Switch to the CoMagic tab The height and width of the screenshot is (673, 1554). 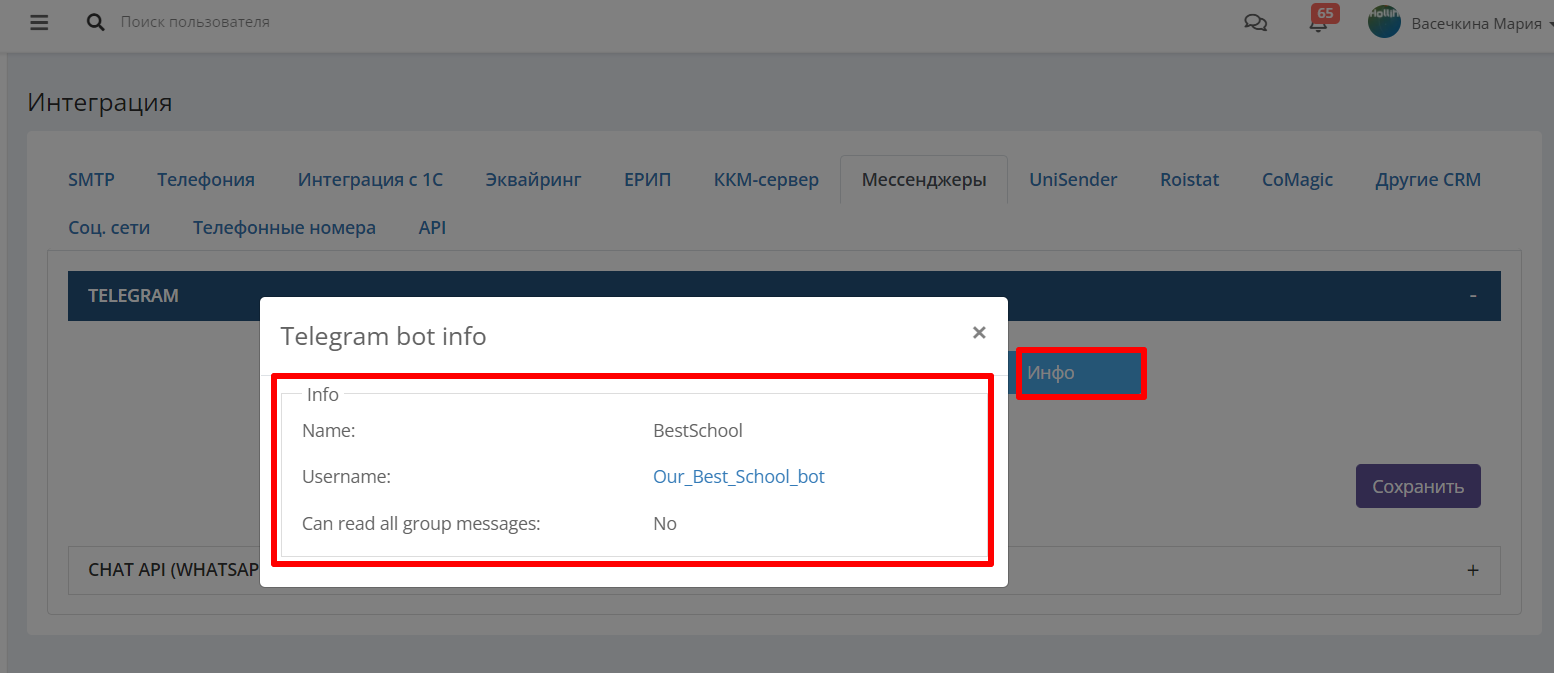coord(1297,180)
